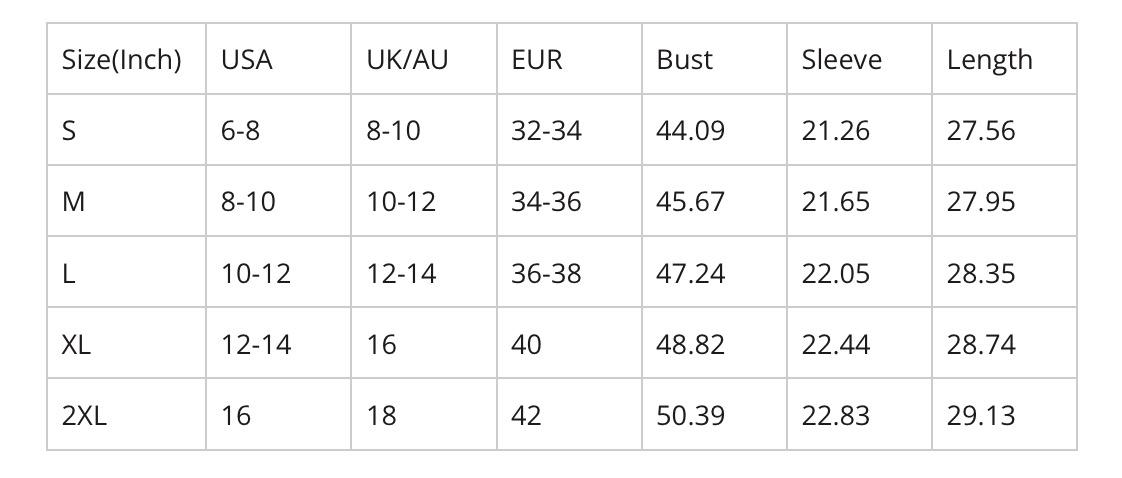The image size is (1122, 478).
Task: Click the UK/AU header cell
Action: [407, 60]
